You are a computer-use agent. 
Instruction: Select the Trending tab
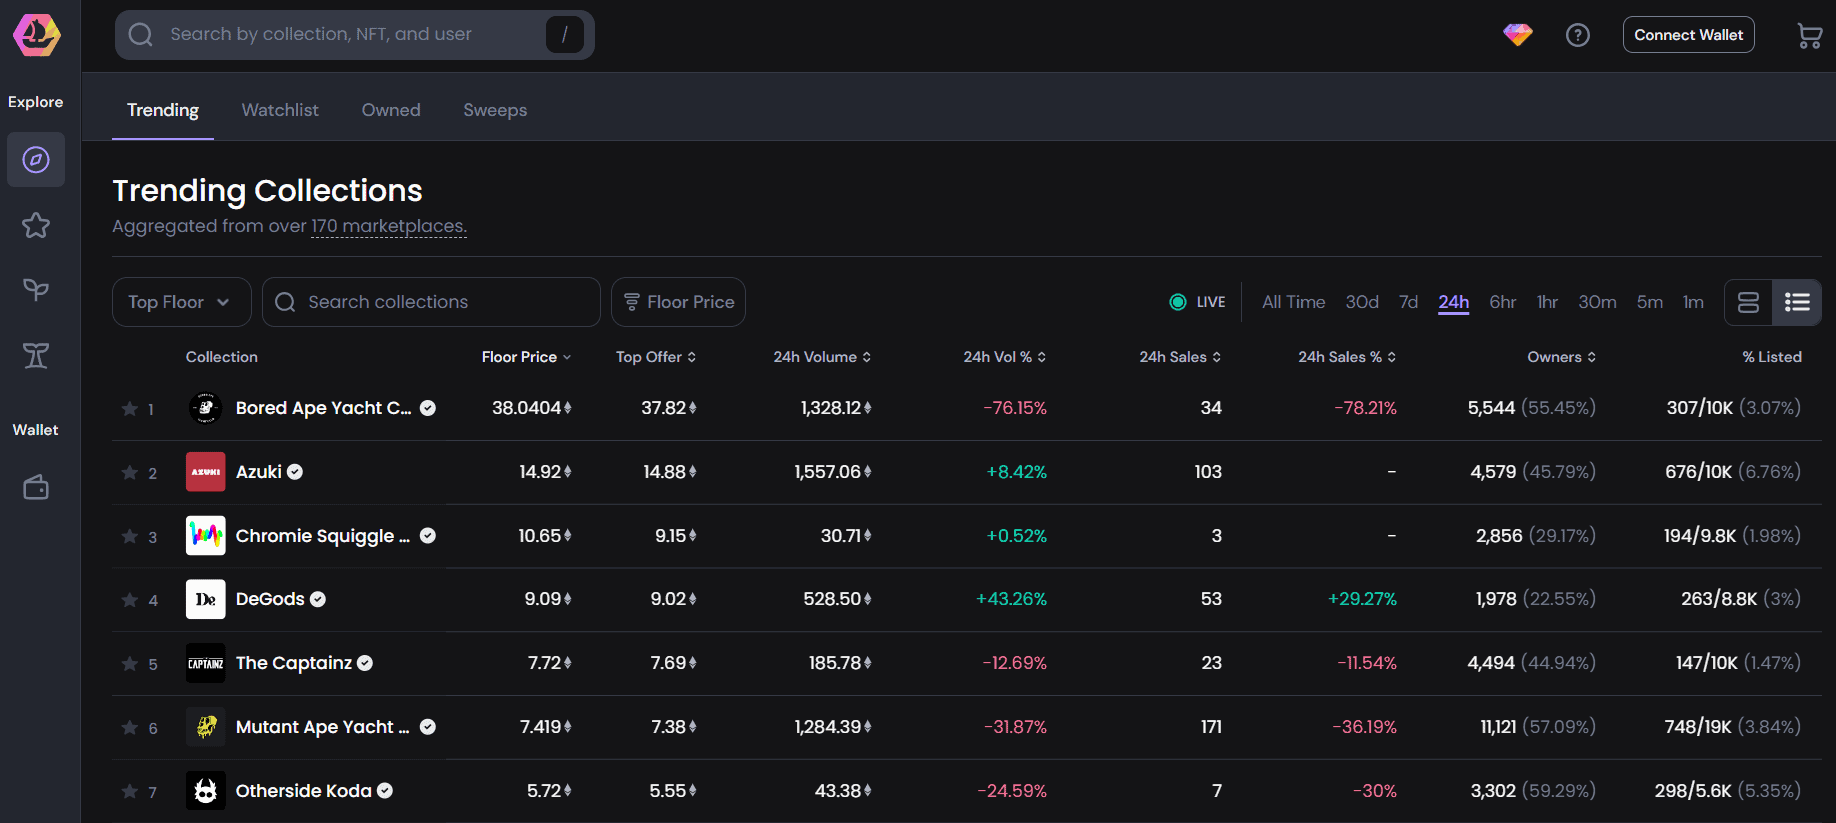163,110
